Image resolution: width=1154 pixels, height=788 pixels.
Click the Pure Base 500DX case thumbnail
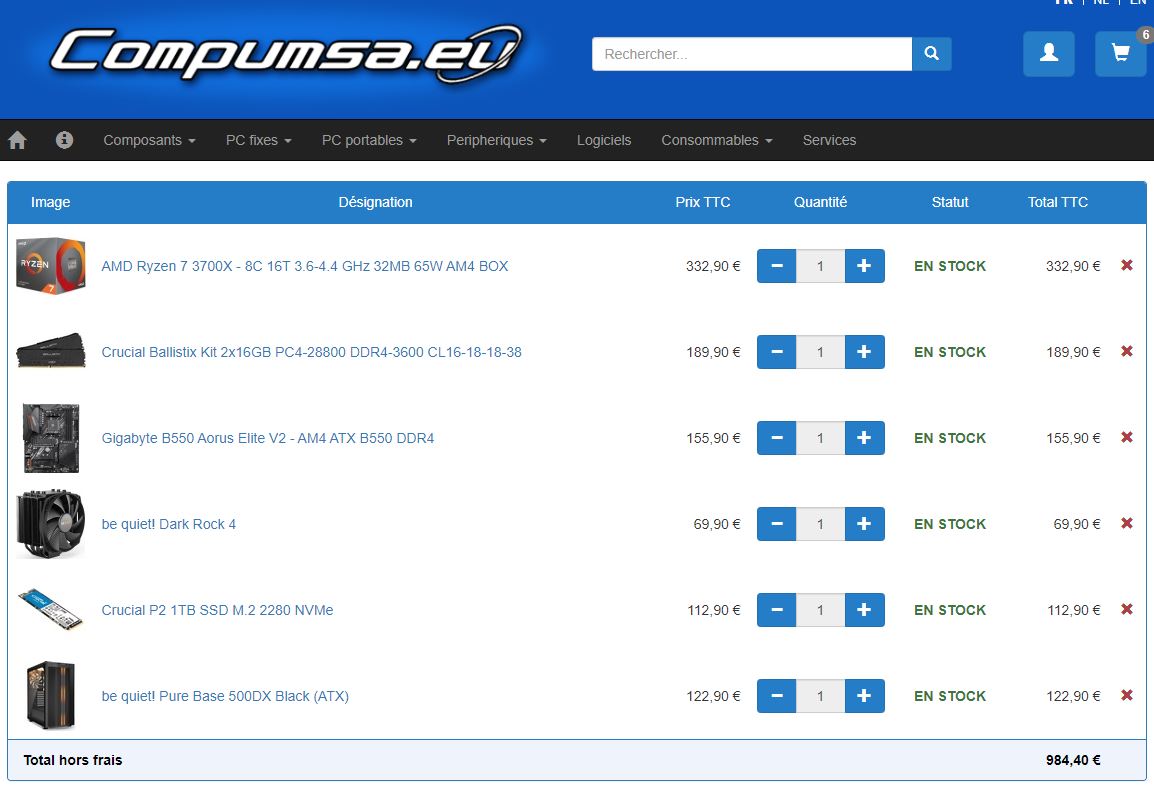click(x=51, y=695)
